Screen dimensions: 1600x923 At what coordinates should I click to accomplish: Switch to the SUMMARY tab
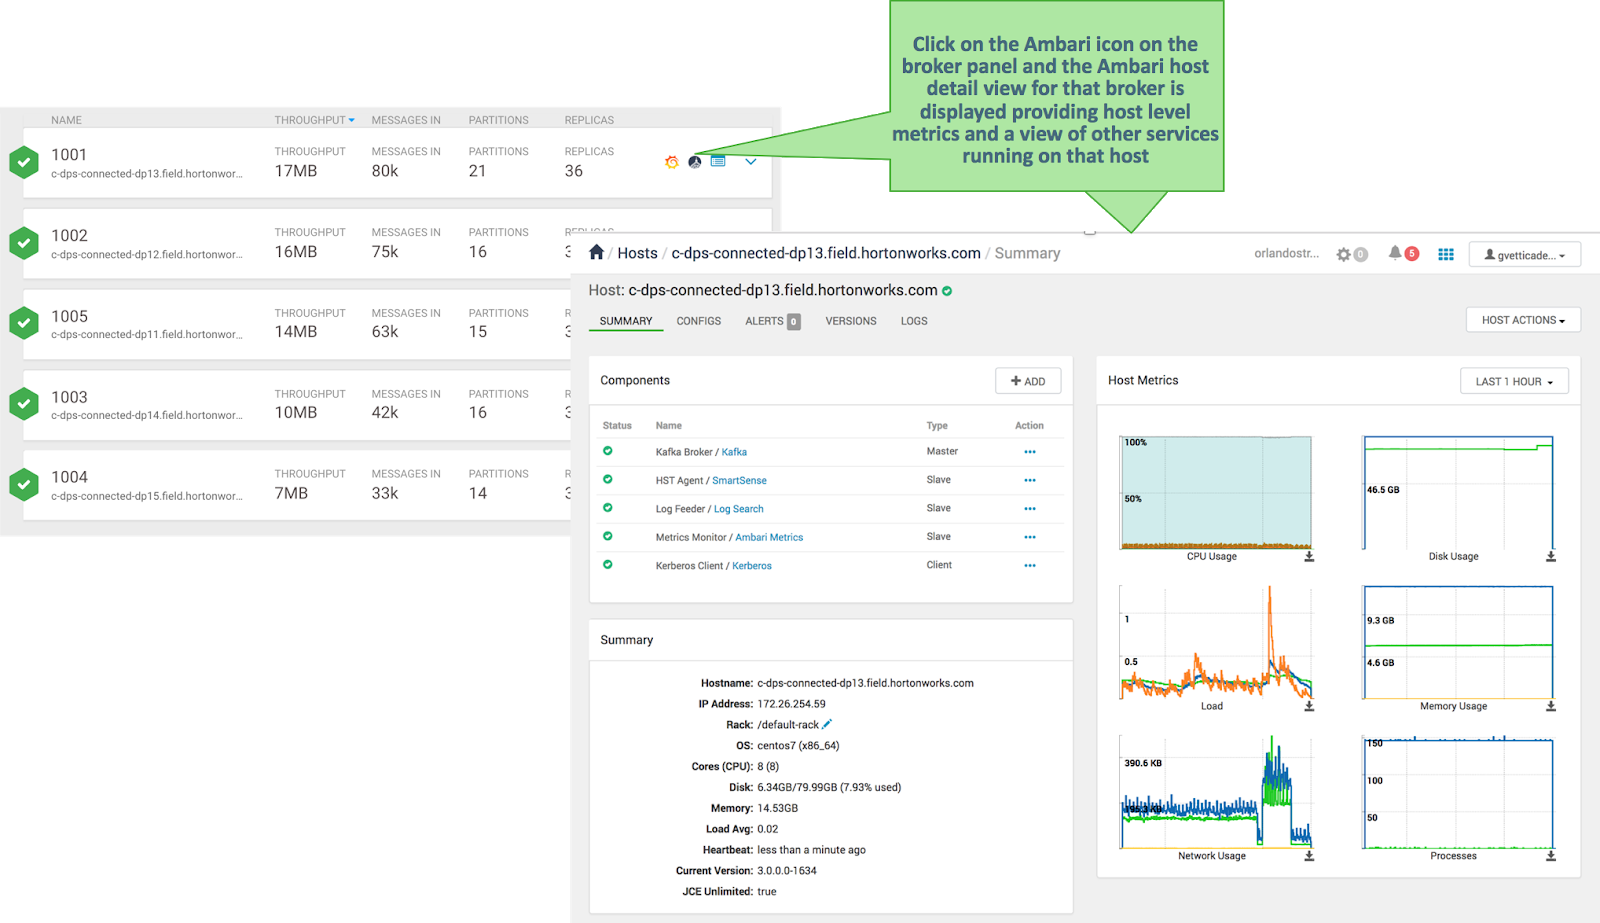(x=626, y=321)
